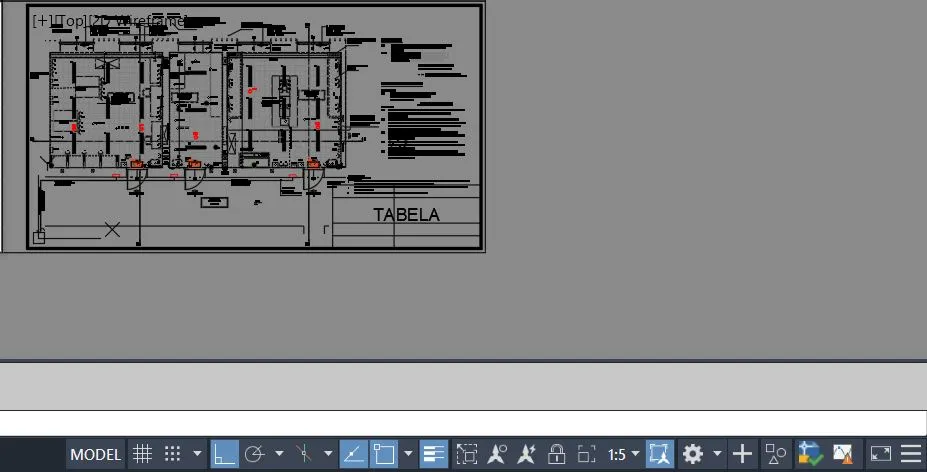Open the 1:5 annotation scale list
927x472 pixels.
point(624,455)
